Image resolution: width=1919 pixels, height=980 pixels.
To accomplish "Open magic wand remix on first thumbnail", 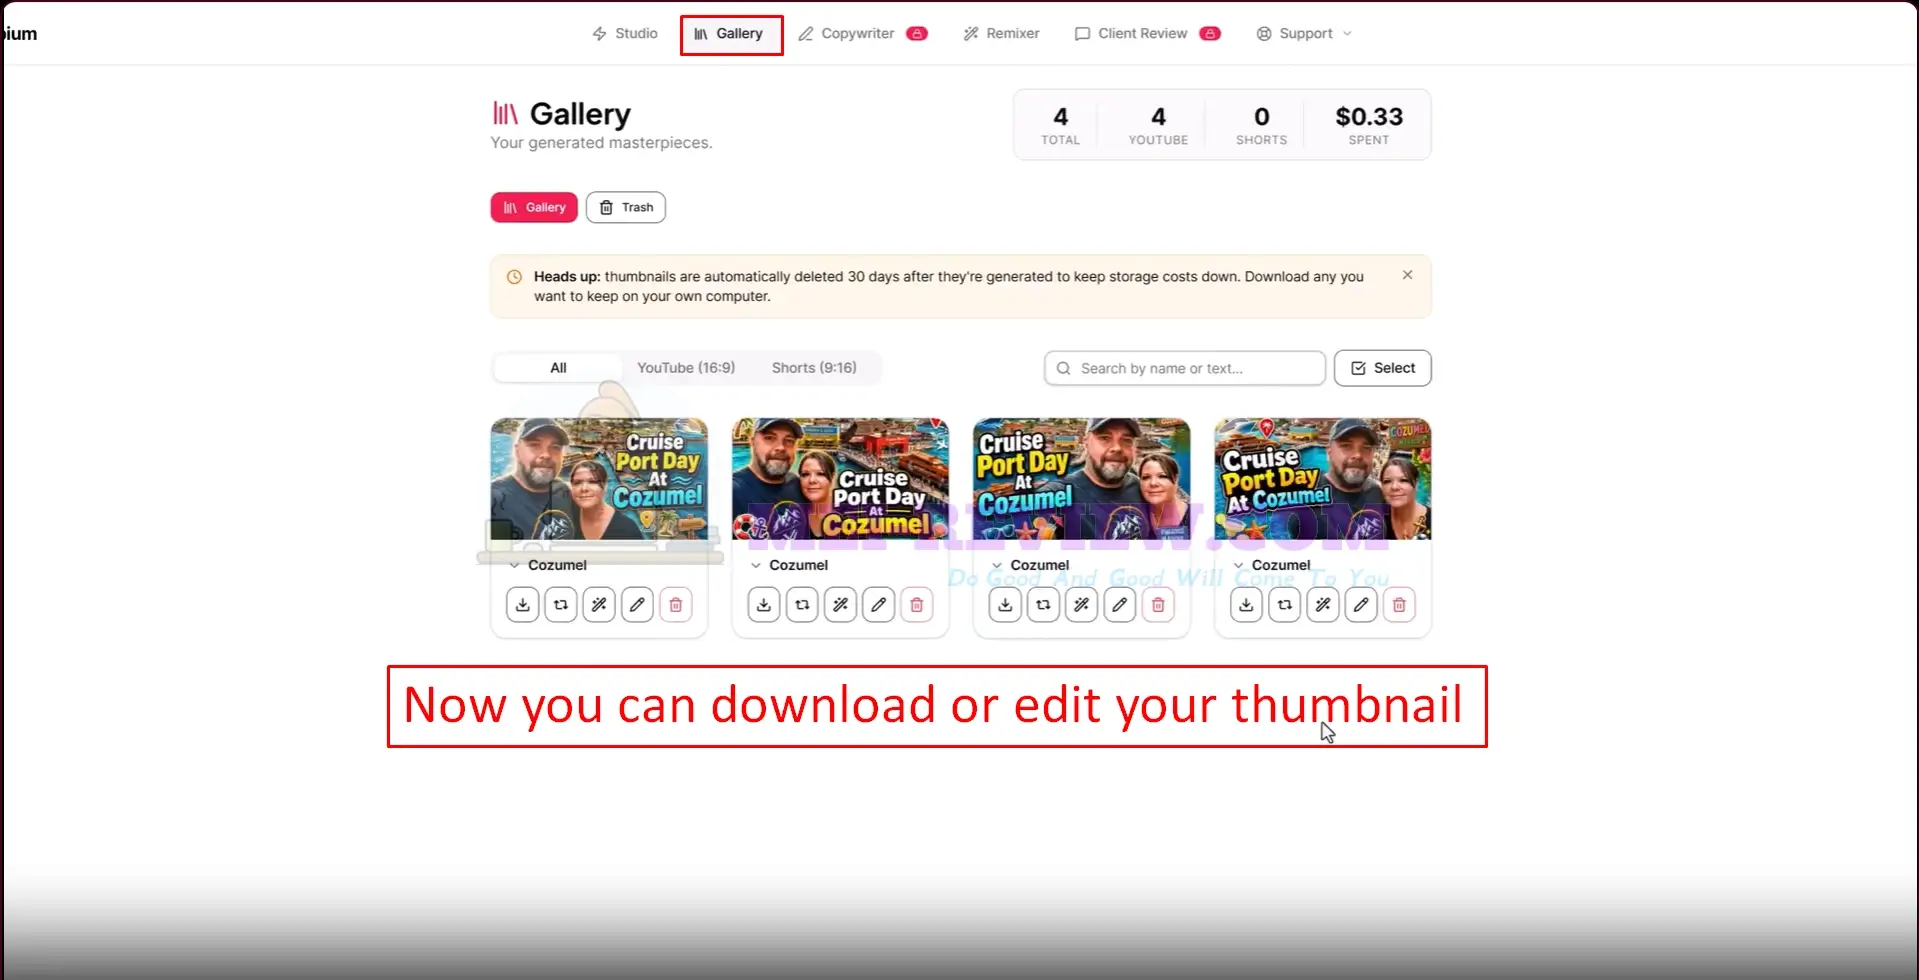I will (x=599, y=605).
